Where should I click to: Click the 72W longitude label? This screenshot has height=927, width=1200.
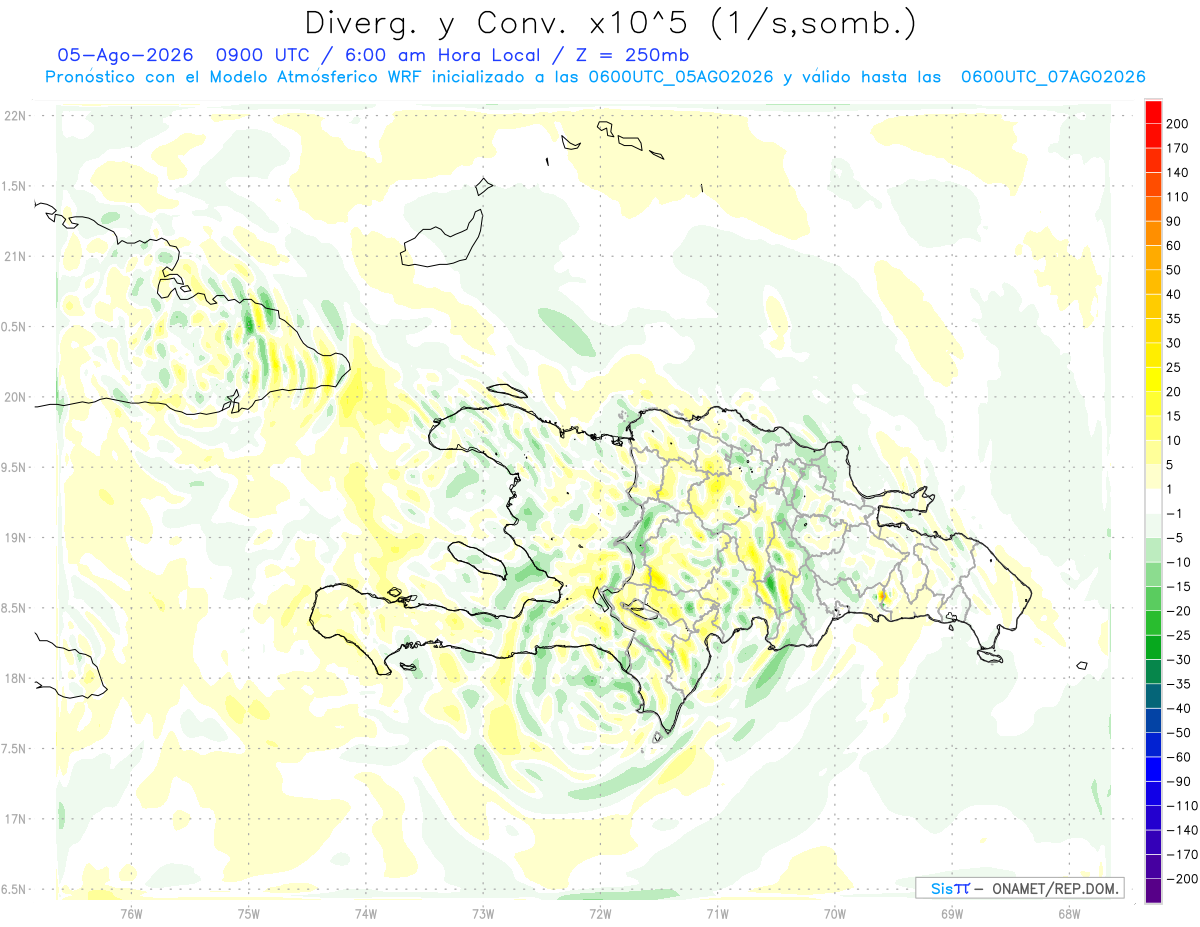pos(600,913)
